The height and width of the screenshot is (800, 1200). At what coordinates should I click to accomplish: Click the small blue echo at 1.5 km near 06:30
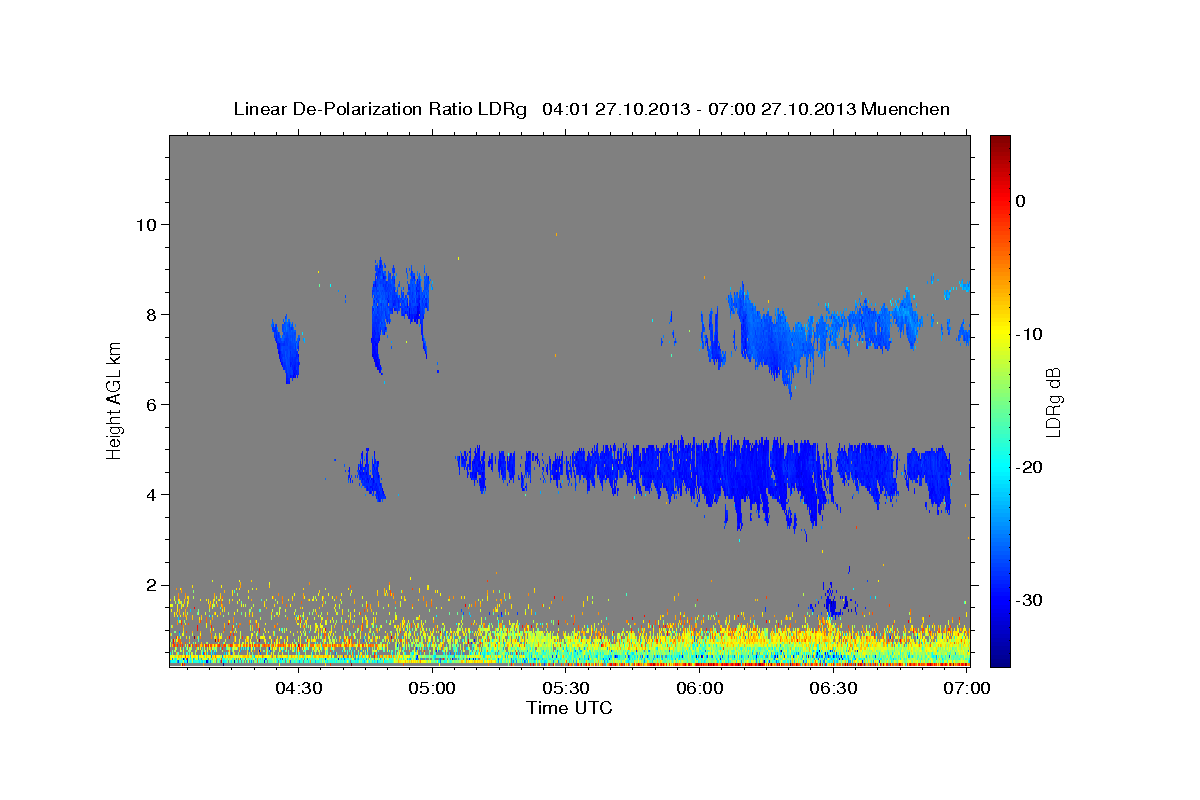(x=833, y=600)
